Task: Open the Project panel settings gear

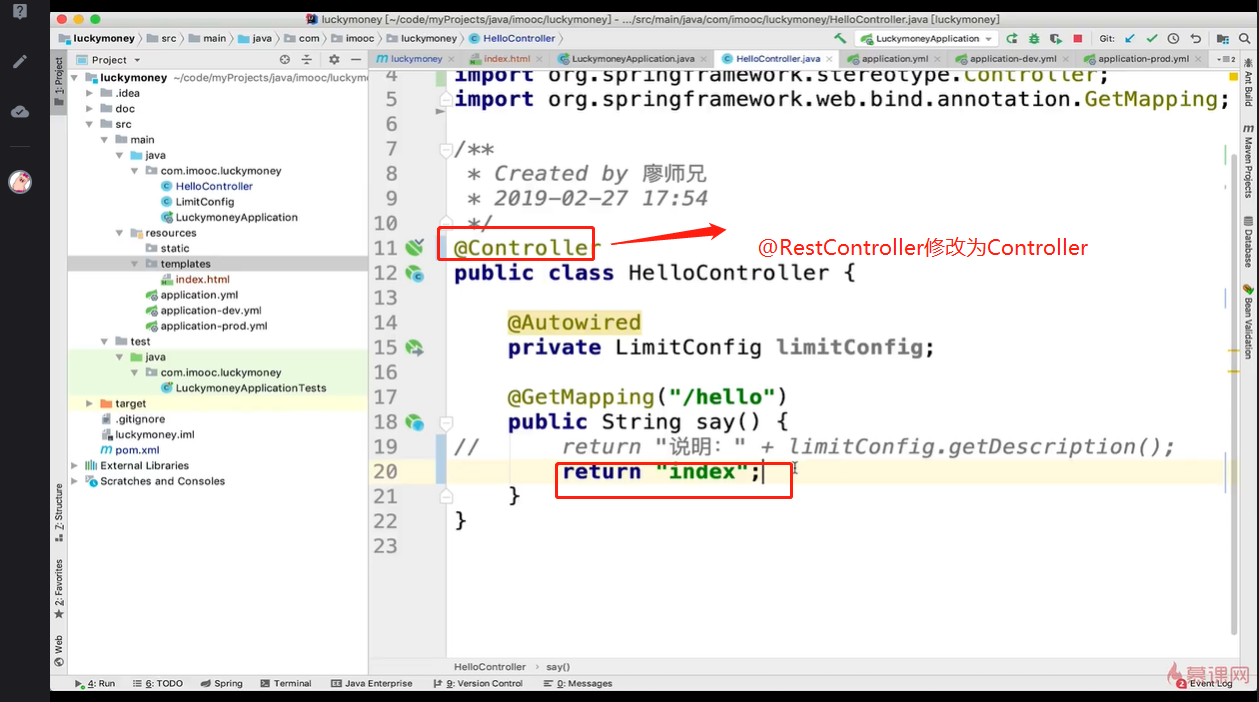Action: [x=334, y=60]
